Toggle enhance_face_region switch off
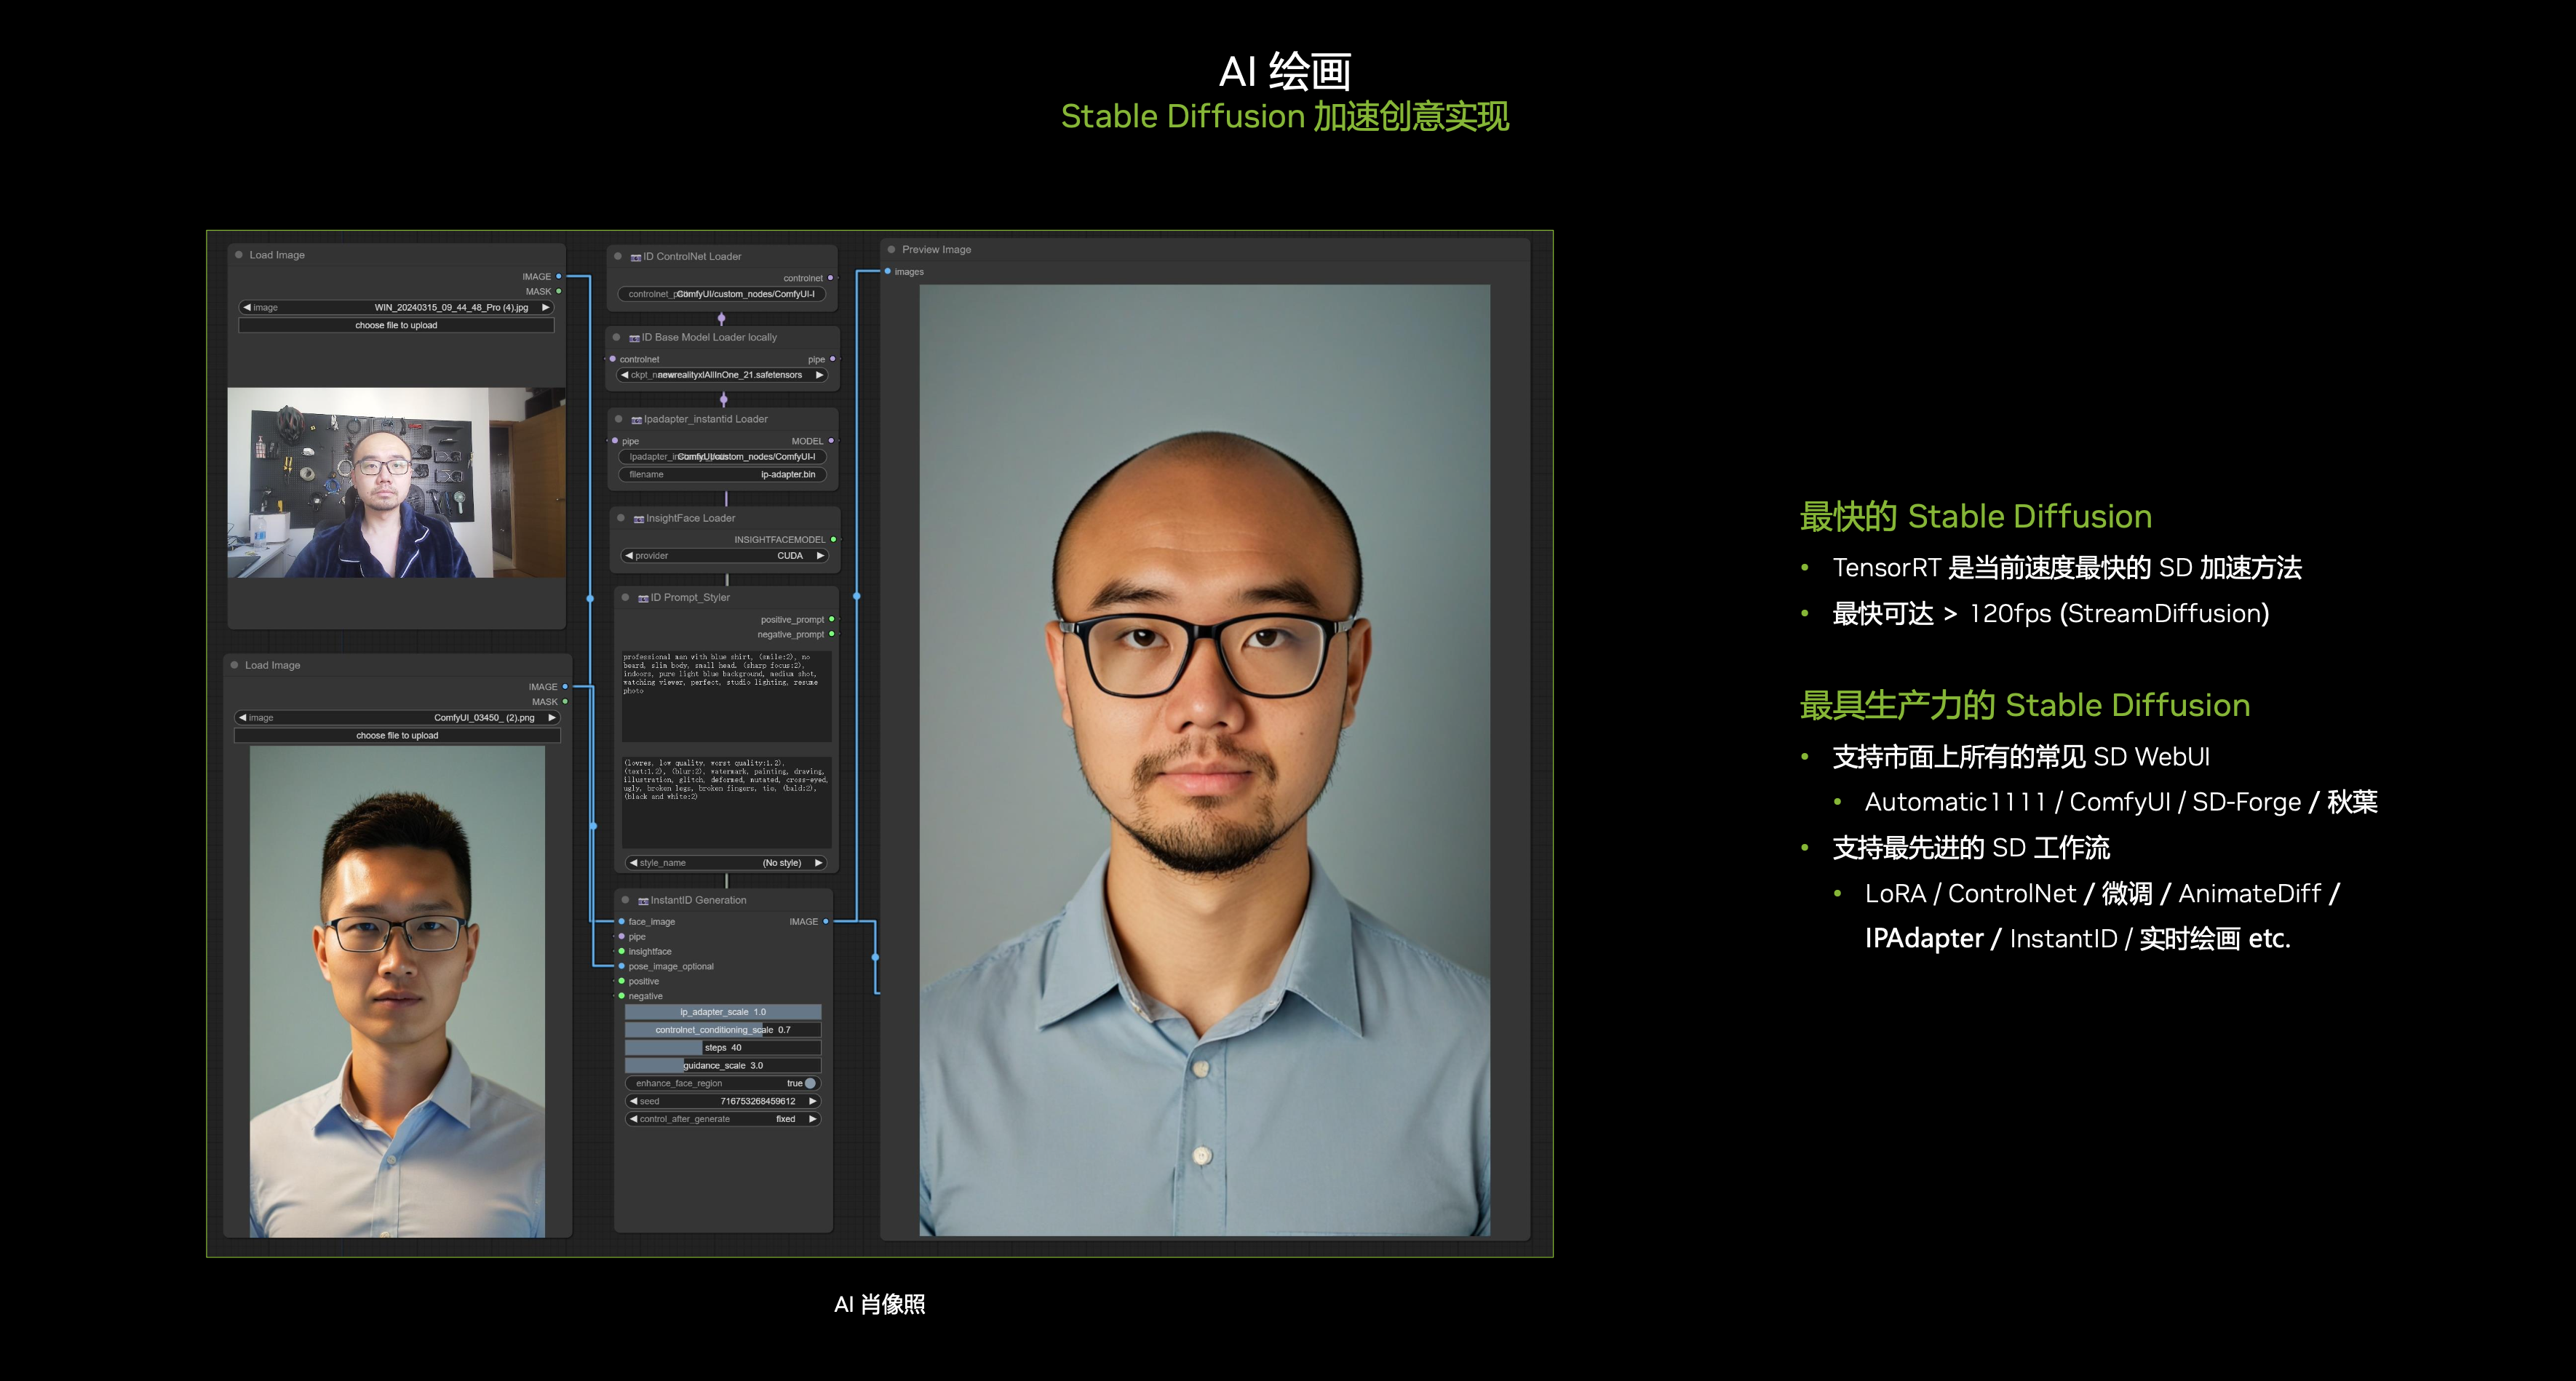The height and width of the screenshot is (1381, 2576). coord(810,1083)
